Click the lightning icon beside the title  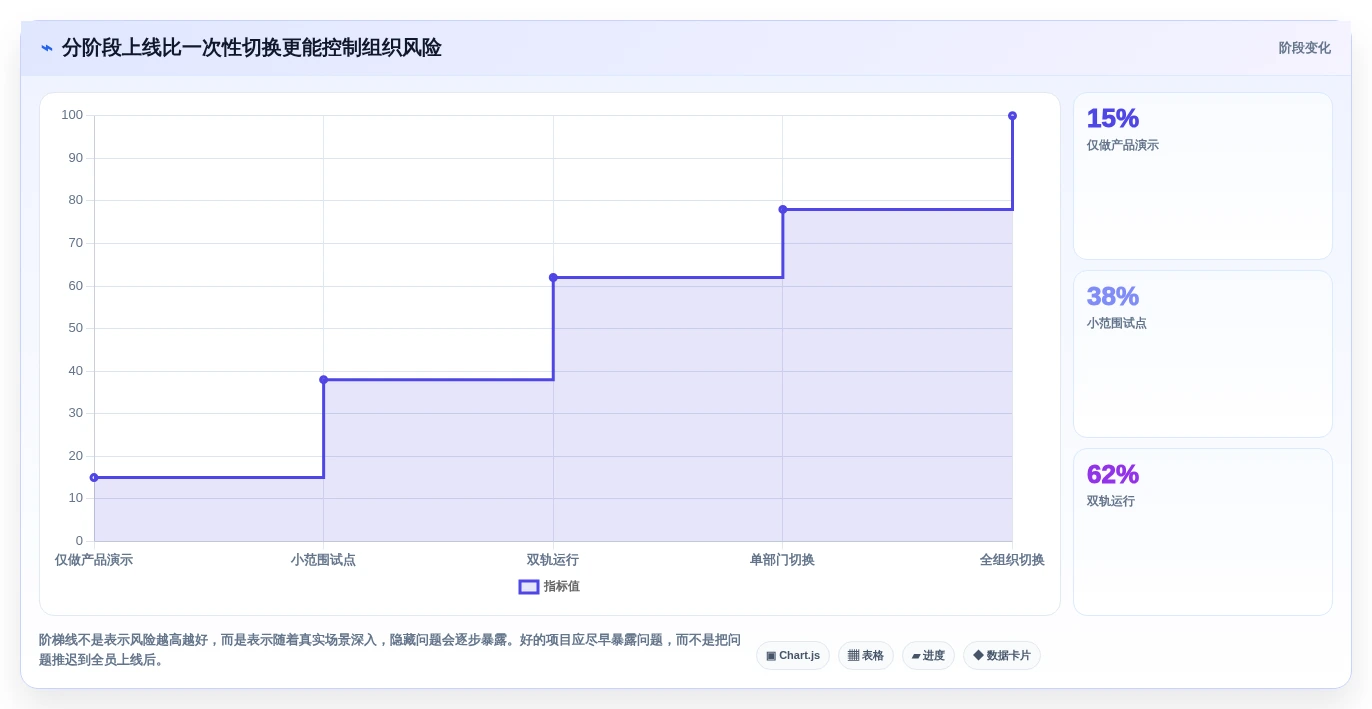coord(47,48)
